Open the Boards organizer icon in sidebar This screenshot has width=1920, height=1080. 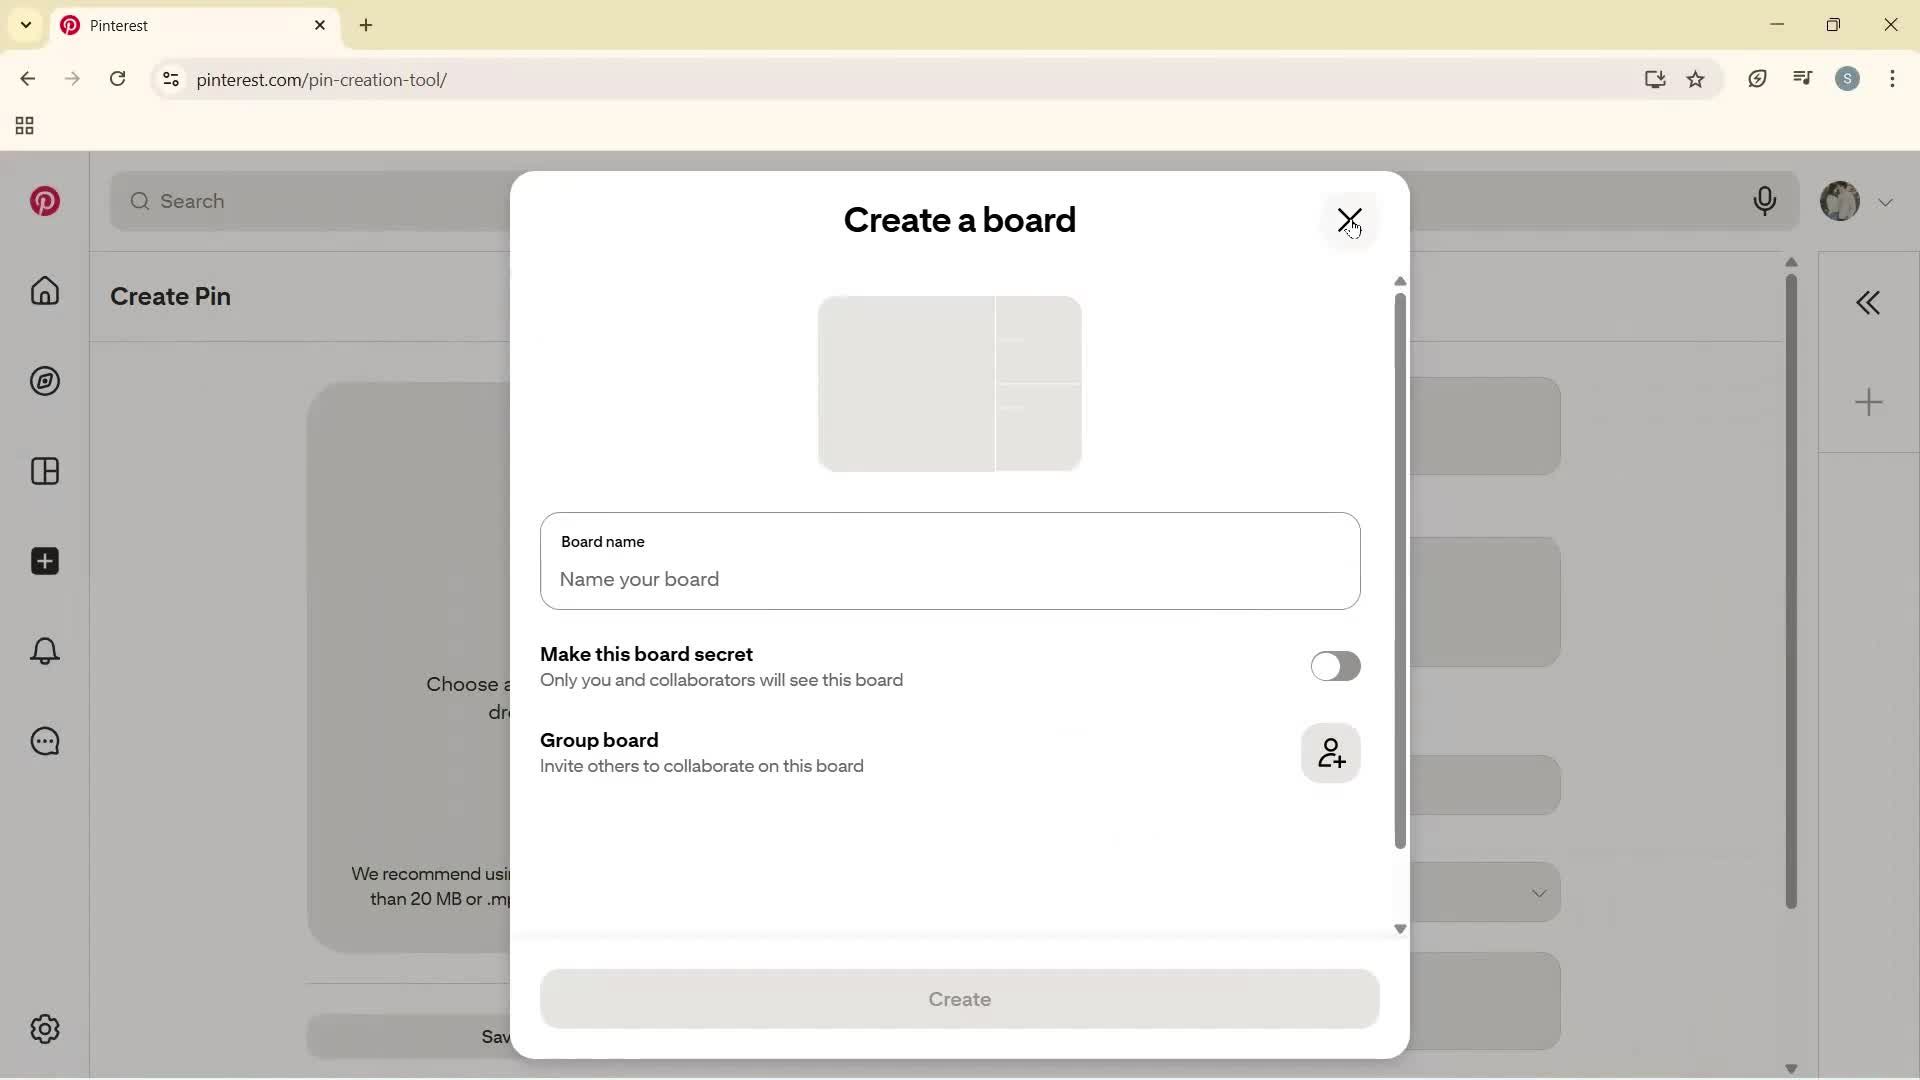pos(44,471)
